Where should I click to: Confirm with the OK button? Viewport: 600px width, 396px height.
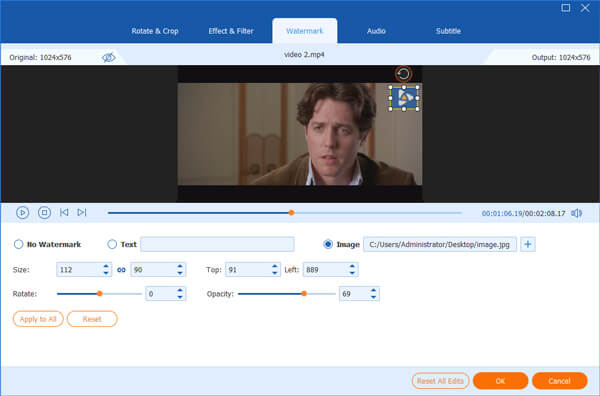click(500, 381)
